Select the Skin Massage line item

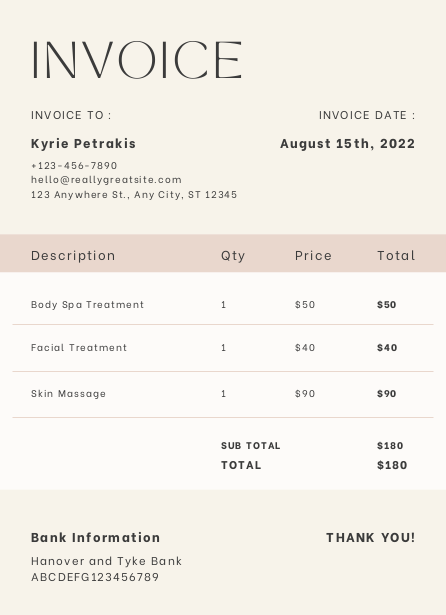(x=223, y=394)
